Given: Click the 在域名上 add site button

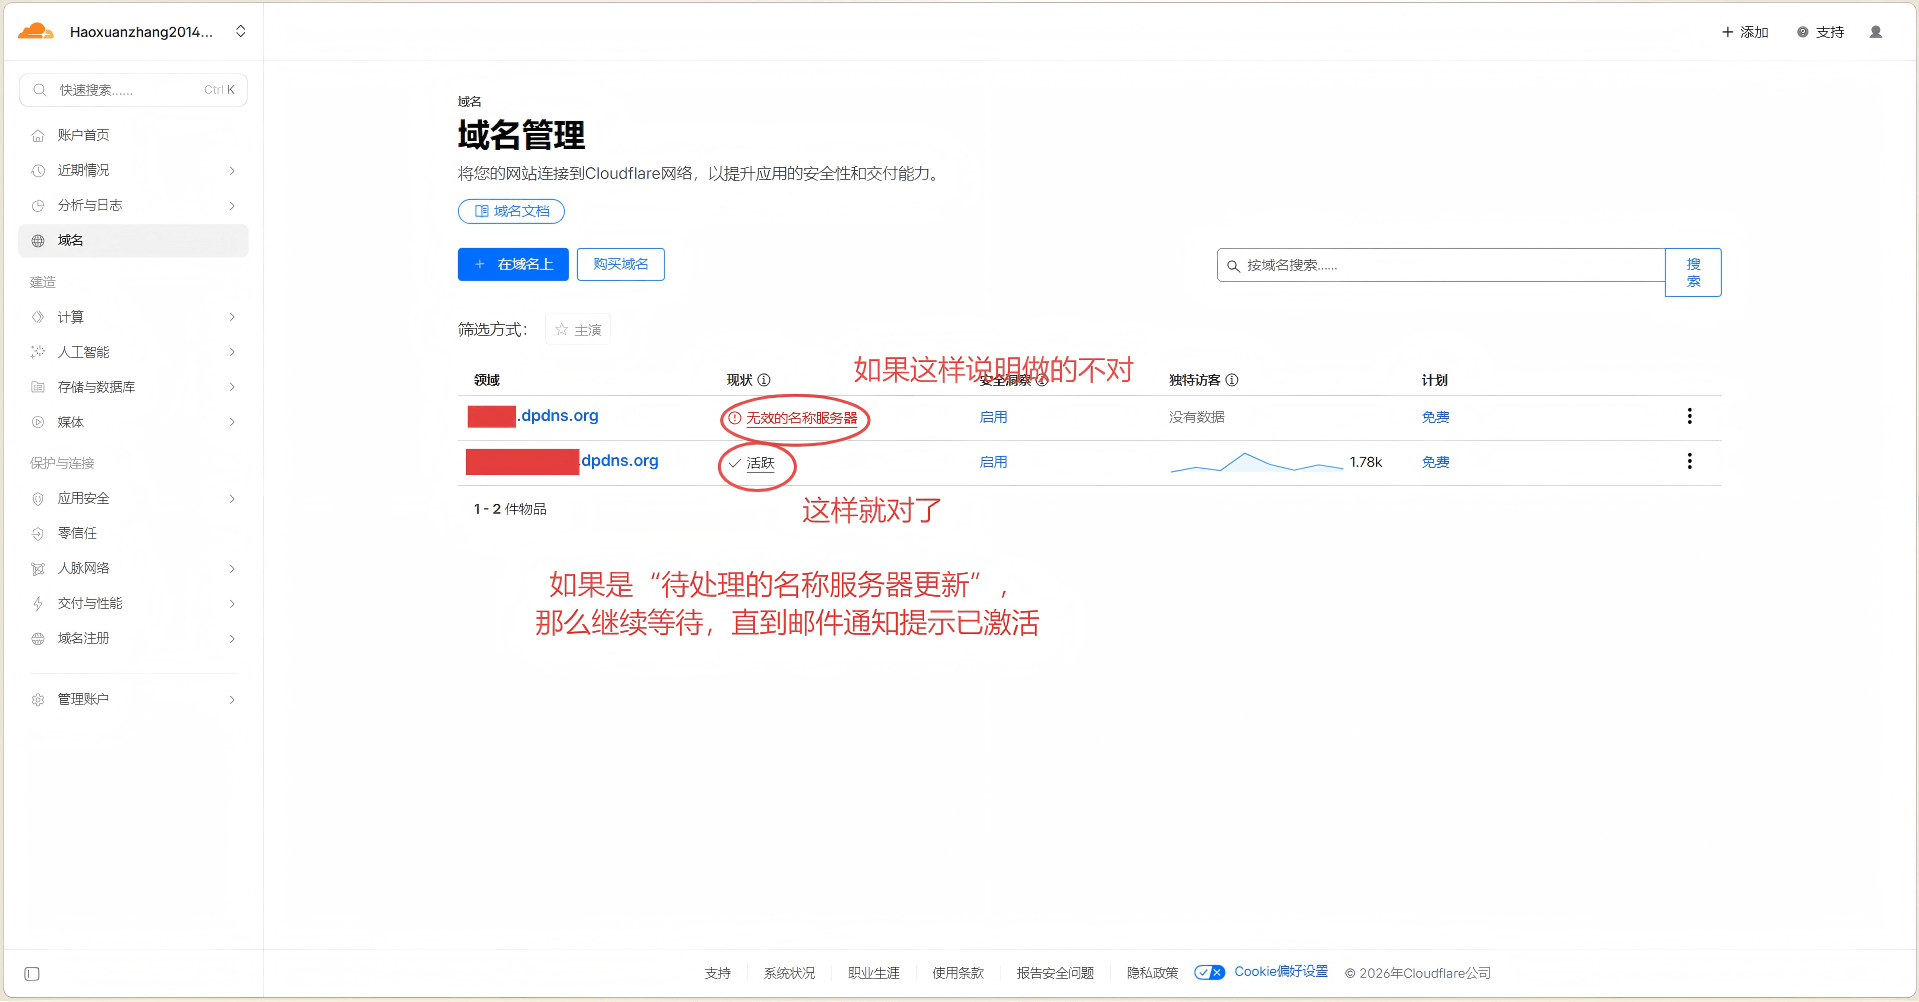Looking at the screenshot, I should click(513, 264).
